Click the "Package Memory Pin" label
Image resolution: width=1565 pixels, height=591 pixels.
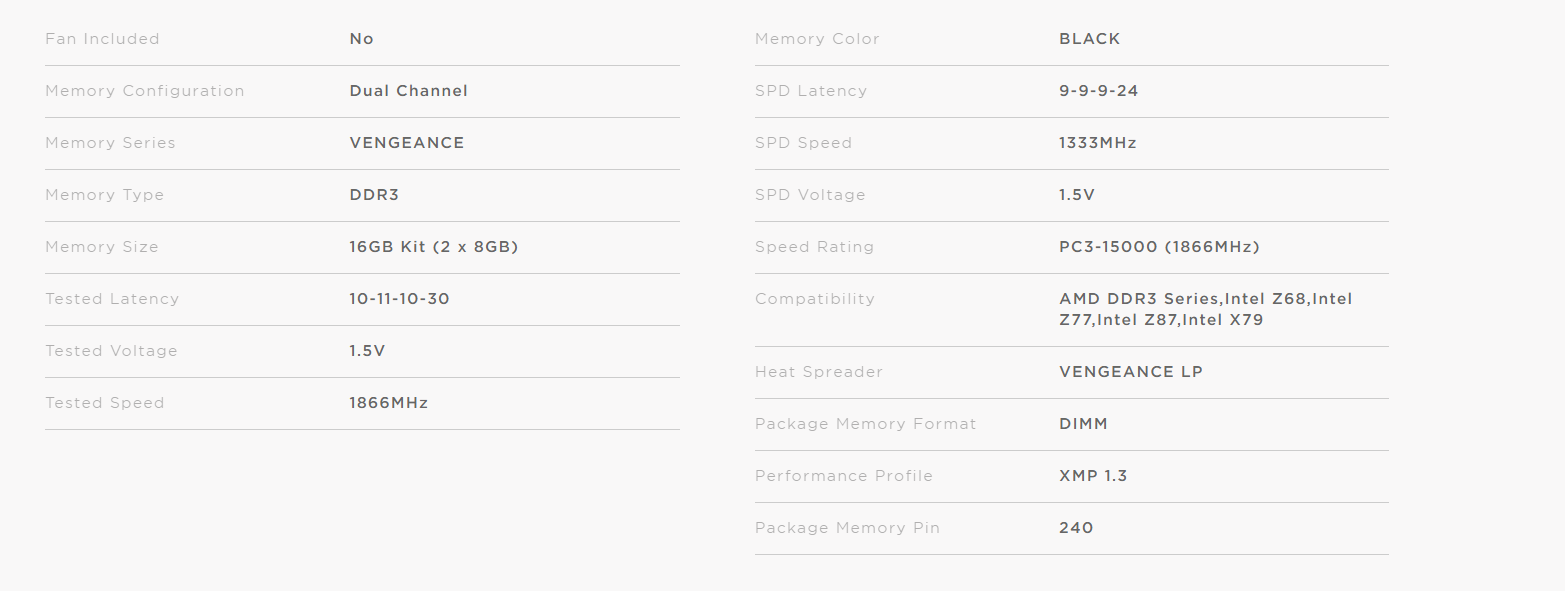coord(847,528)
